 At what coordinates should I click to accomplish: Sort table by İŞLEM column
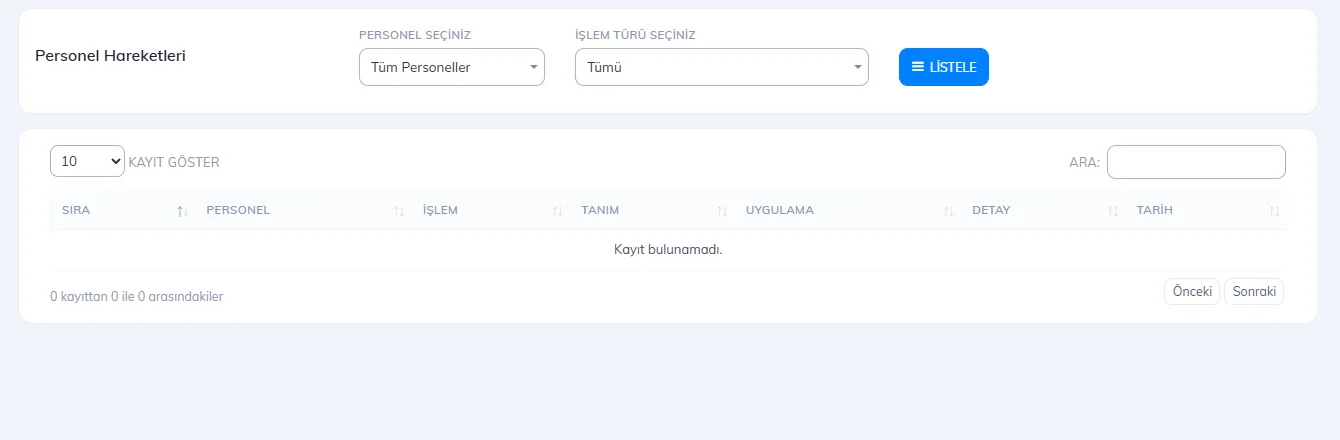490,210
